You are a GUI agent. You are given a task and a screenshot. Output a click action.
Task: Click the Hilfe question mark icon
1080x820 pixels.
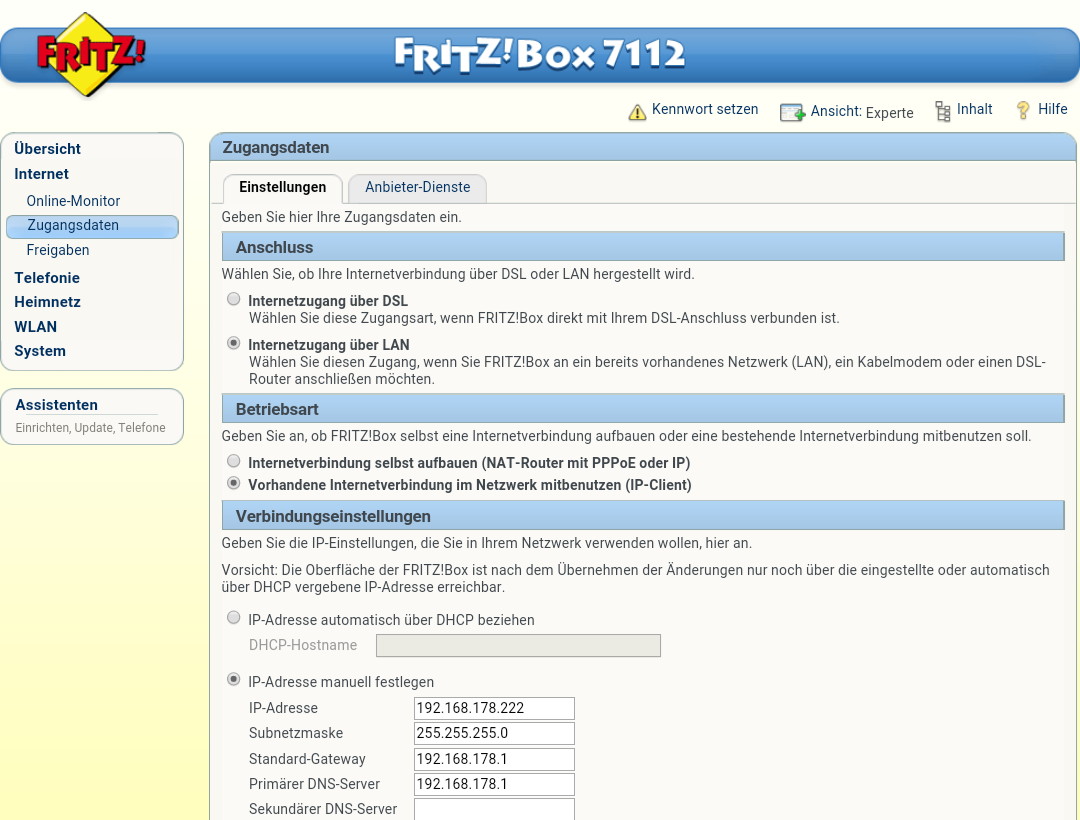coord(1023,110)
